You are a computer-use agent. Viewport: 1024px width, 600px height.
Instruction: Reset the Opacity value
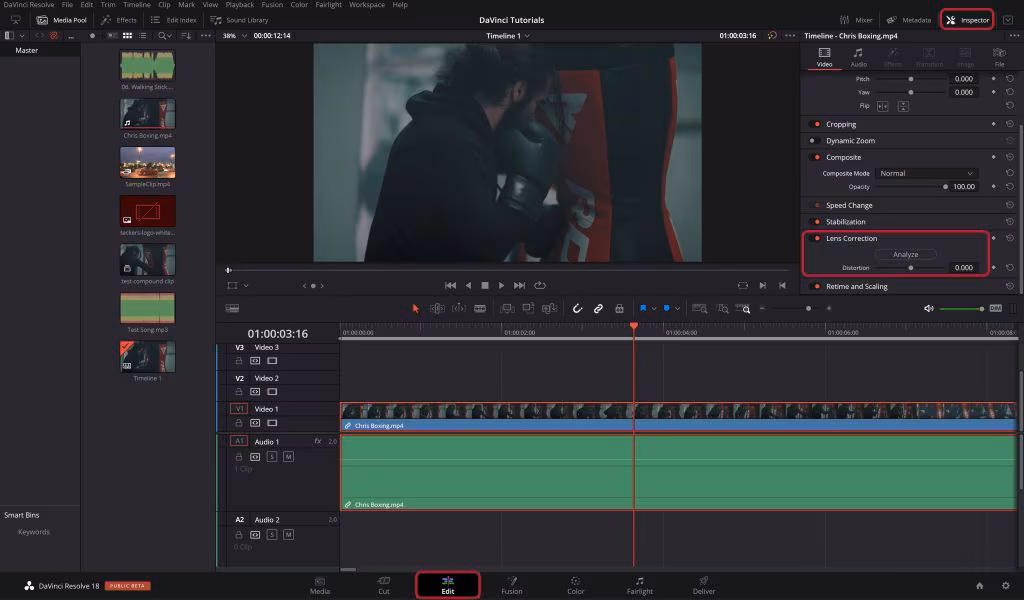click(1010, 187)
